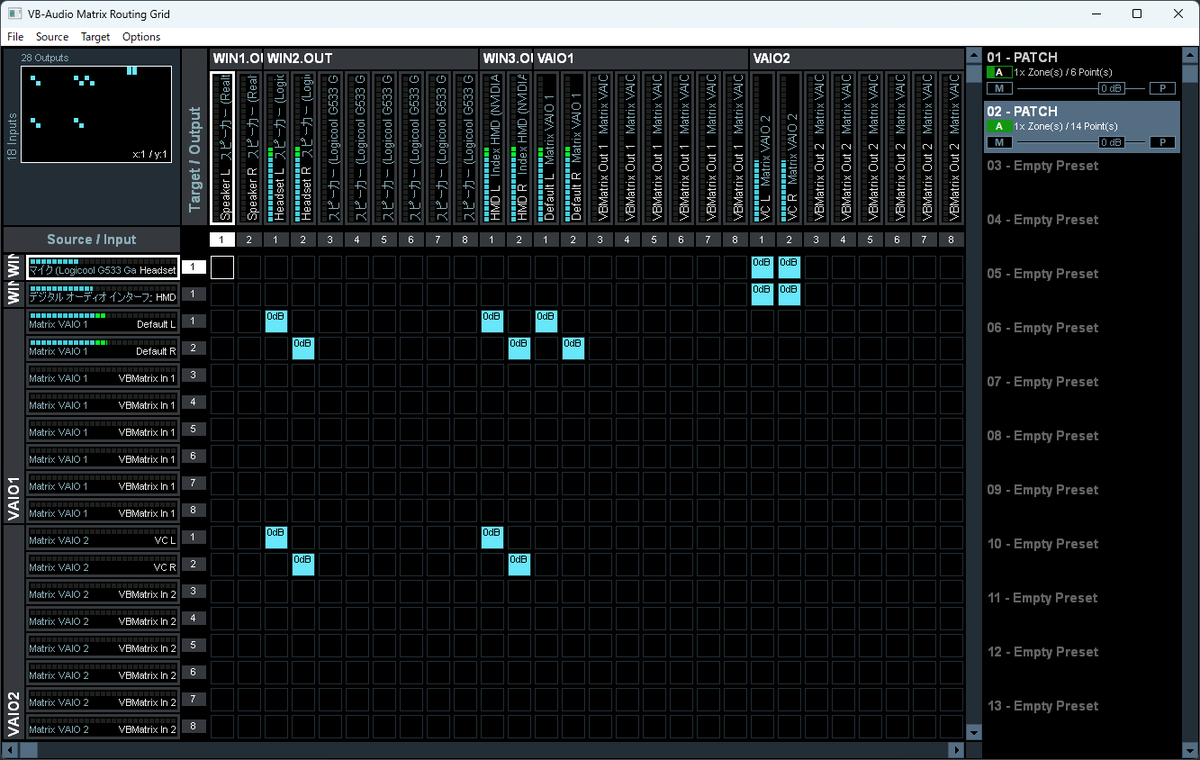This screenshot has width=1200, height=760.
Task: Mute preset 01 - PATCH with M
Action: click(999, 88)
